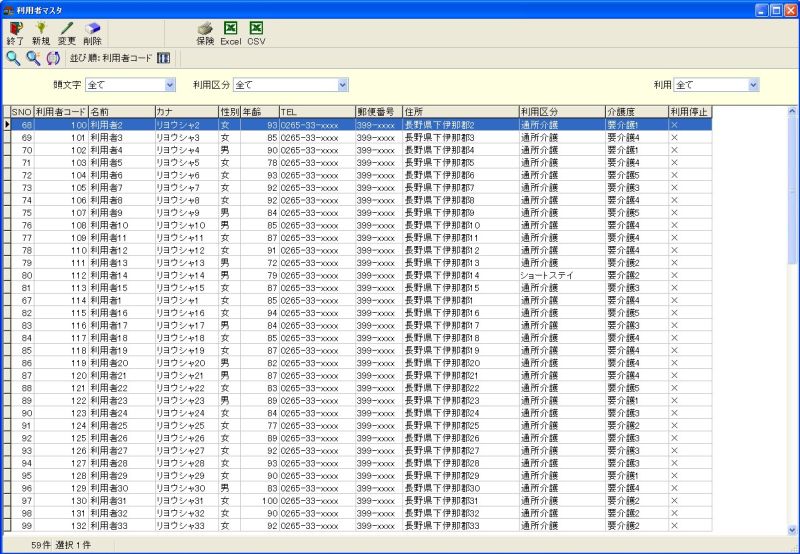Click the TEL column header
800x554 pixels.
[x=317, y=112]
